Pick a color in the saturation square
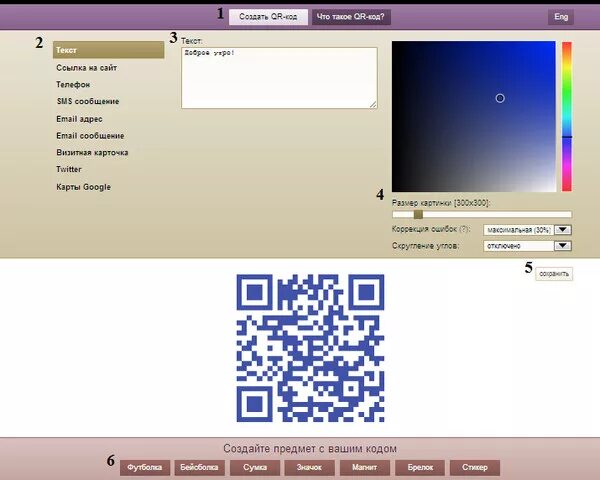Image resolution: width=600 pixels, height=480 pixels. tap(474, 116)
